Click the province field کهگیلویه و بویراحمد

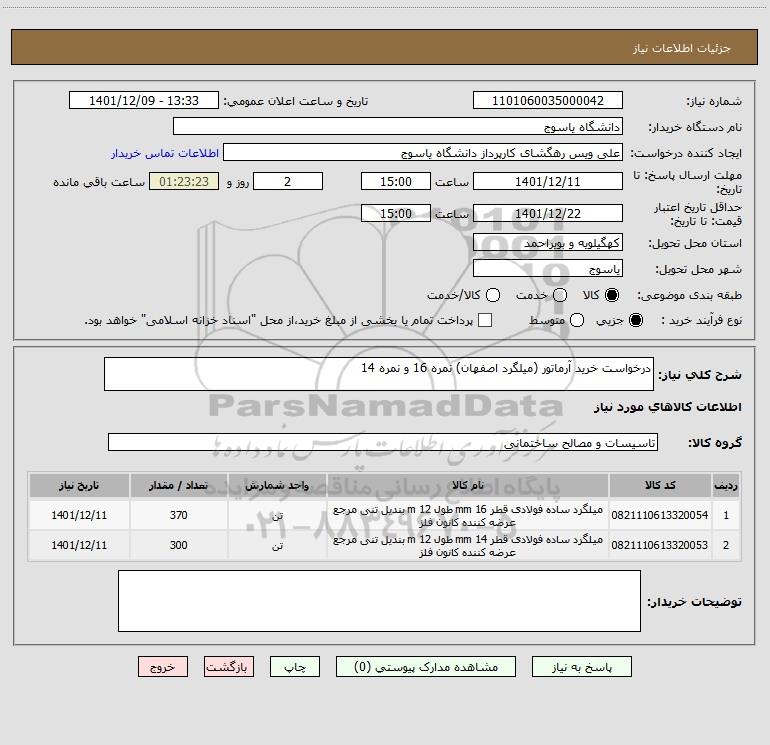point(548,242)
